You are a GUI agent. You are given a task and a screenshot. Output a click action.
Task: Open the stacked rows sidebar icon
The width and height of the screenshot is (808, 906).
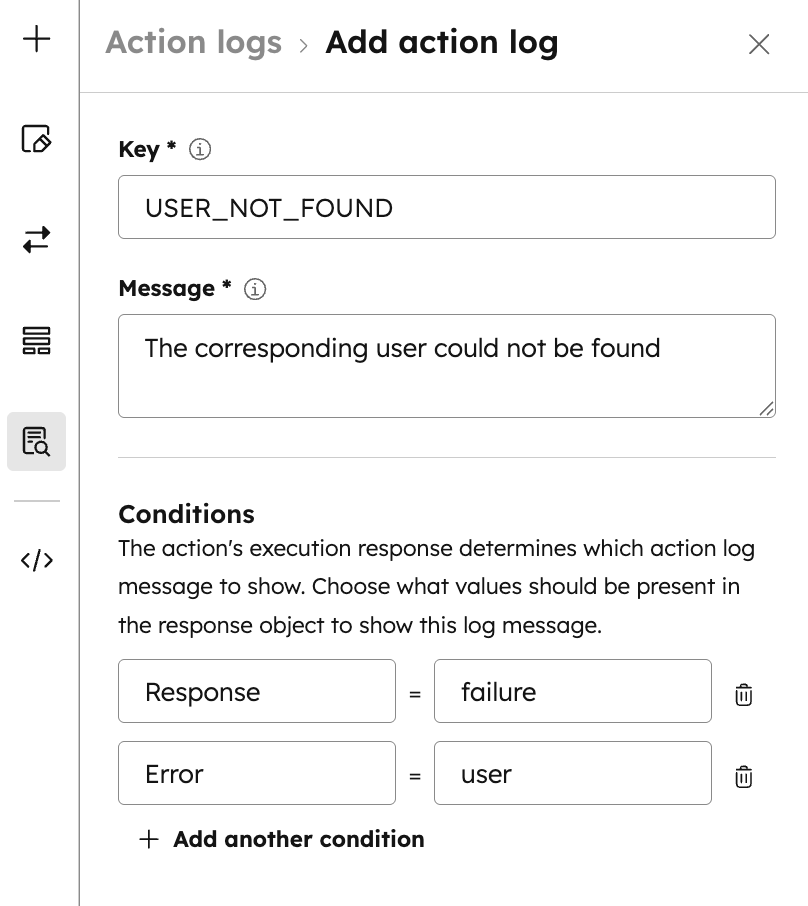(37, 341)
